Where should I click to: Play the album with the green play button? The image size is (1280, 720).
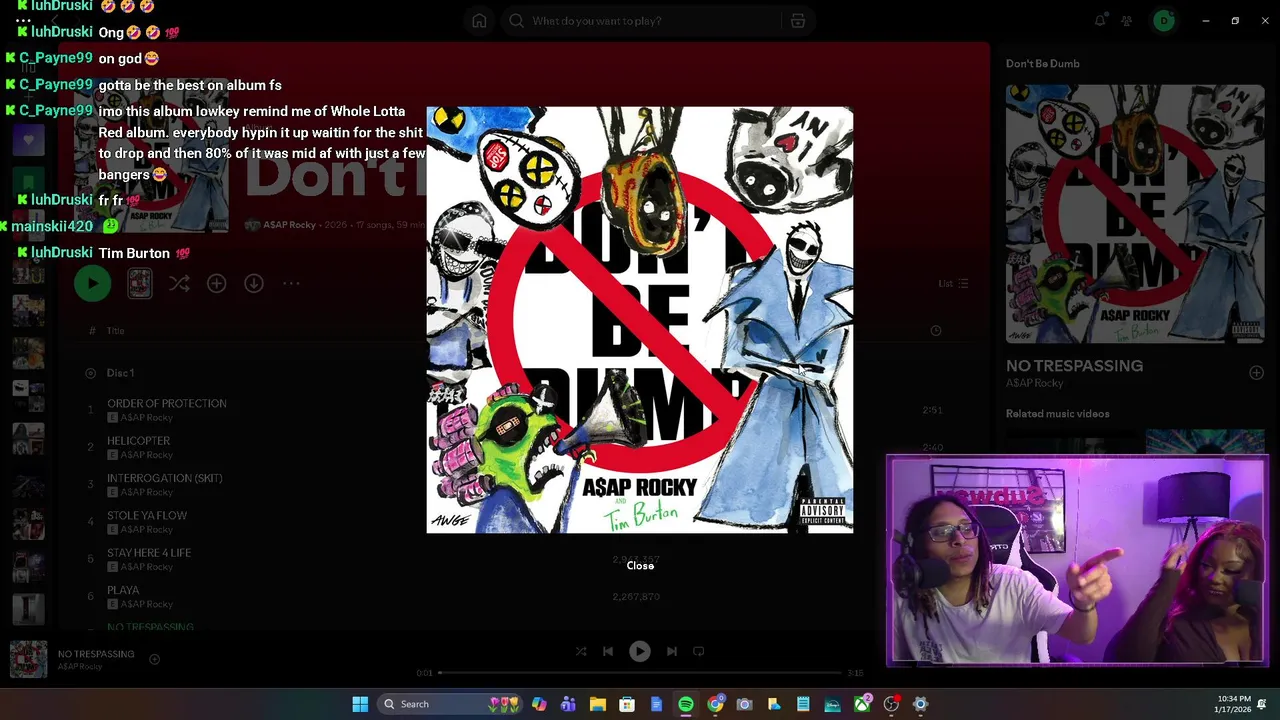point(93,284)
